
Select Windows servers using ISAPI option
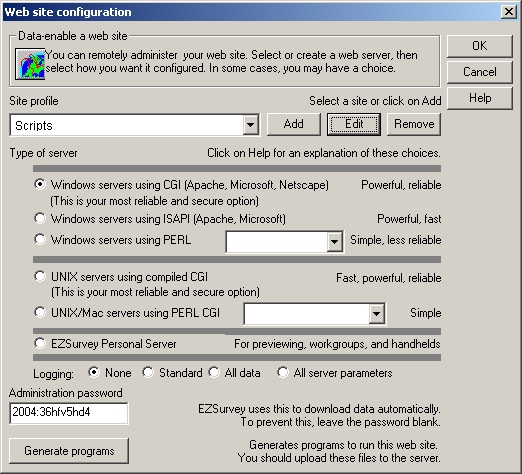40,218
